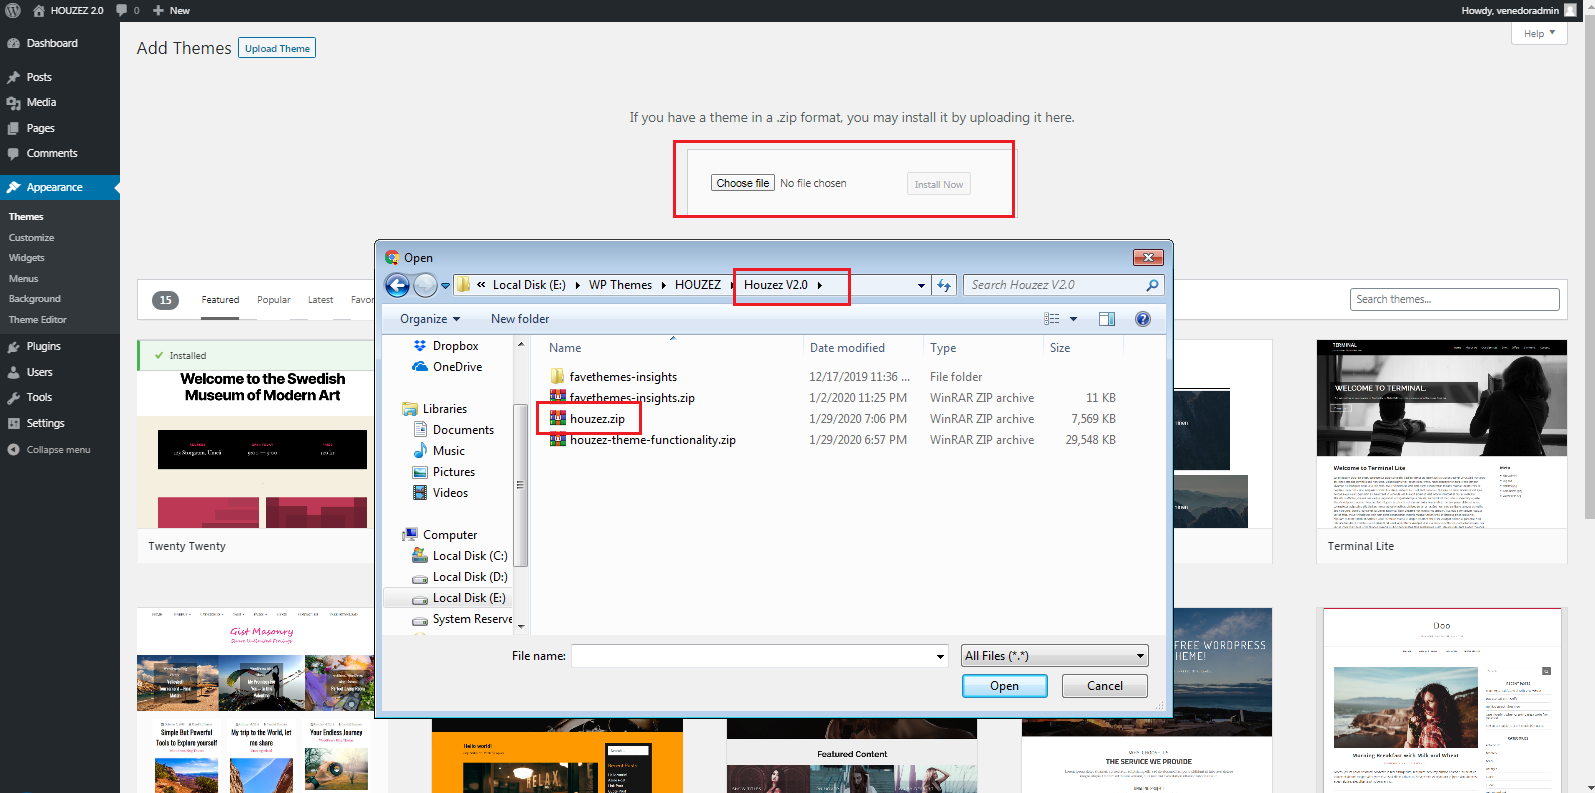This screenshot has height=793, width=1595.
Task: Open Widgets under Appearance
Action: pyautogui.click(x=27, y=258)
